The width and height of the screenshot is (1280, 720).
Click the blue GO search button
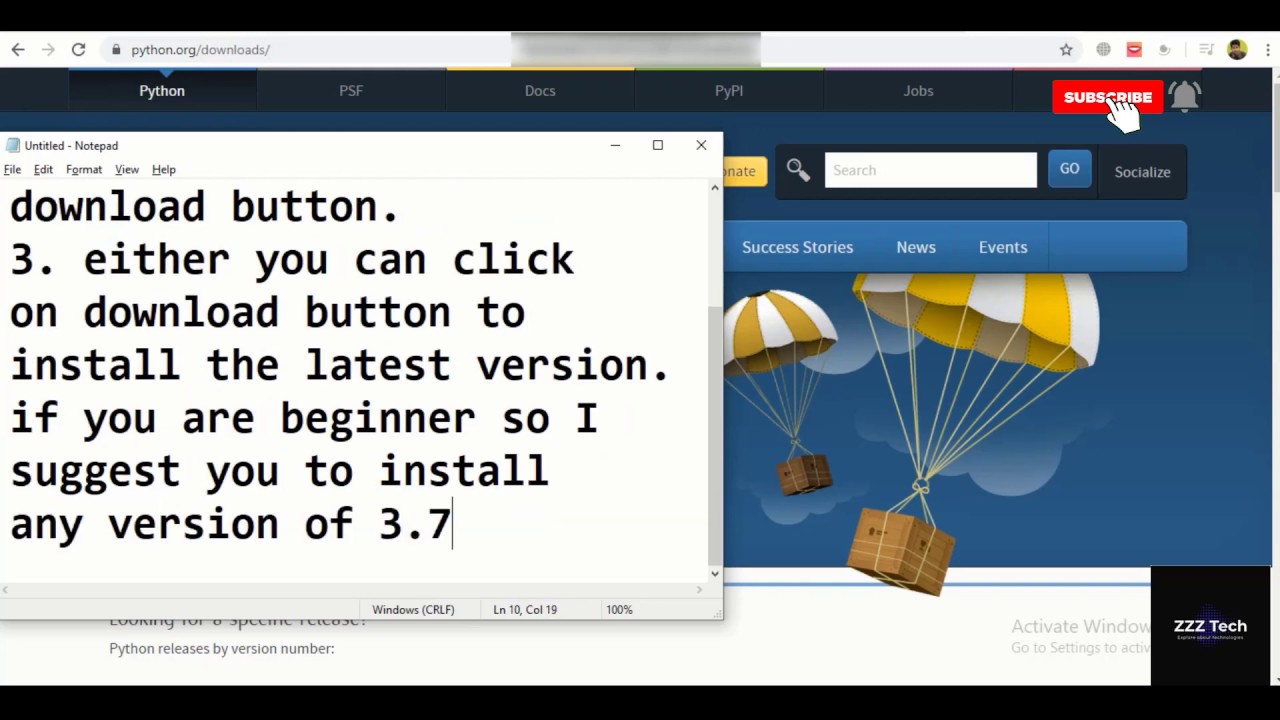point(1069,169)
